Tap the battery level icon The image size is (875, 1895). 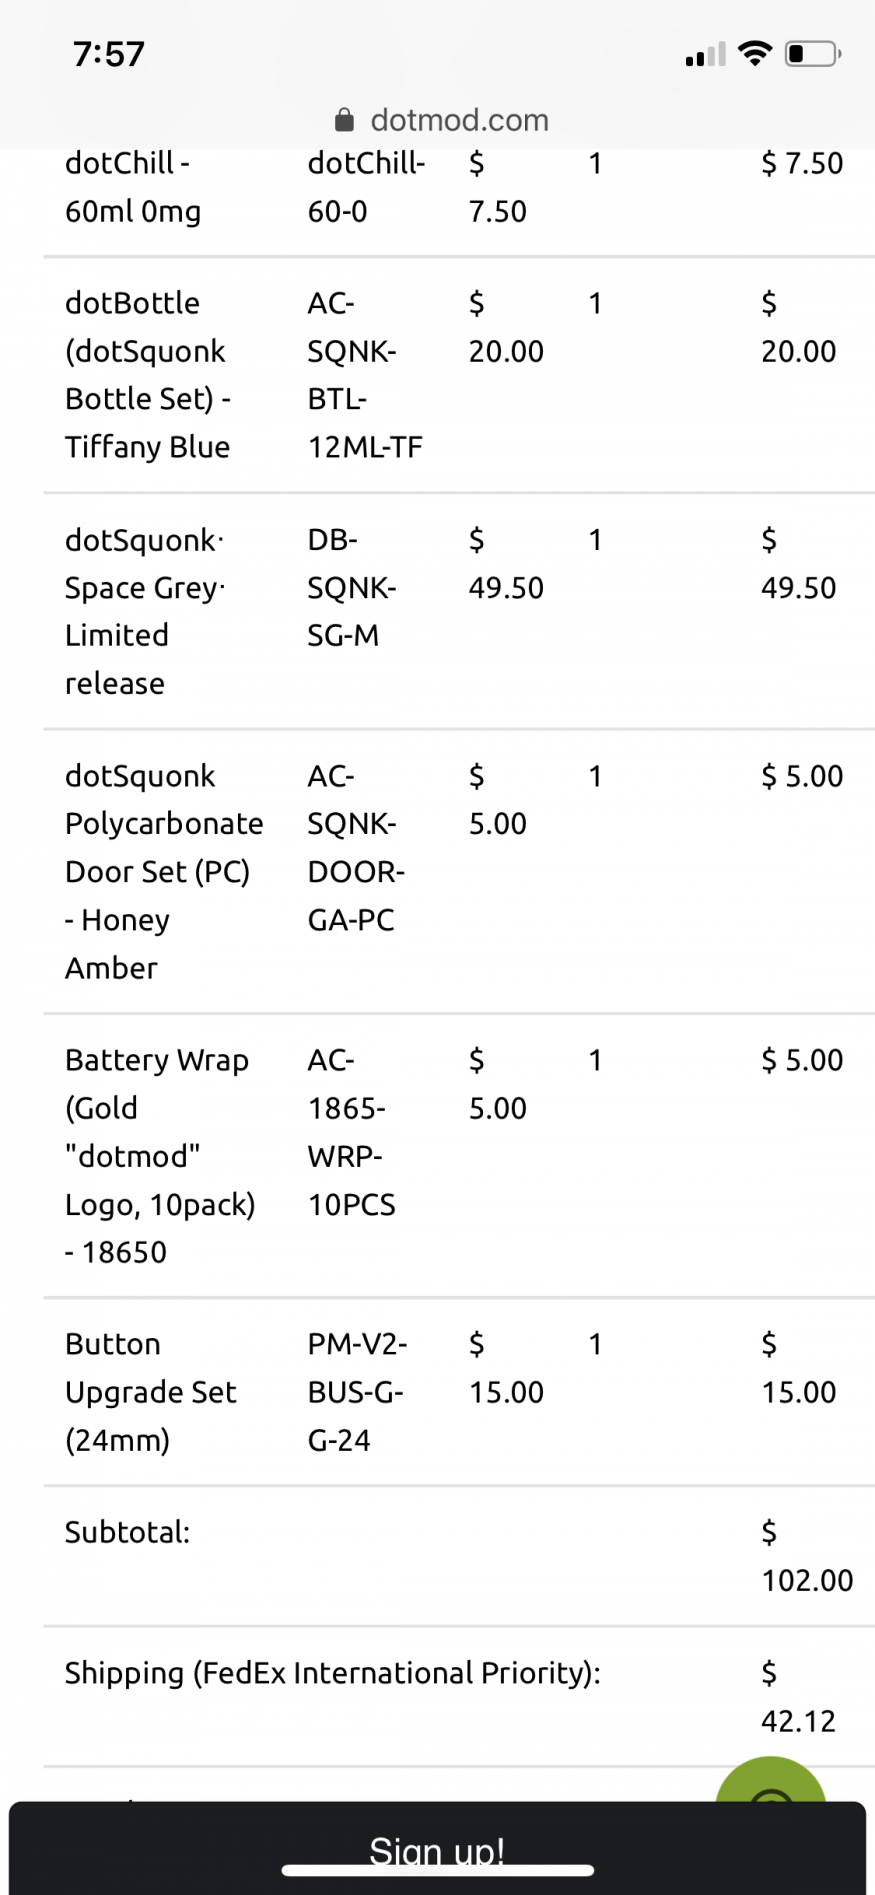click(812, 53)
